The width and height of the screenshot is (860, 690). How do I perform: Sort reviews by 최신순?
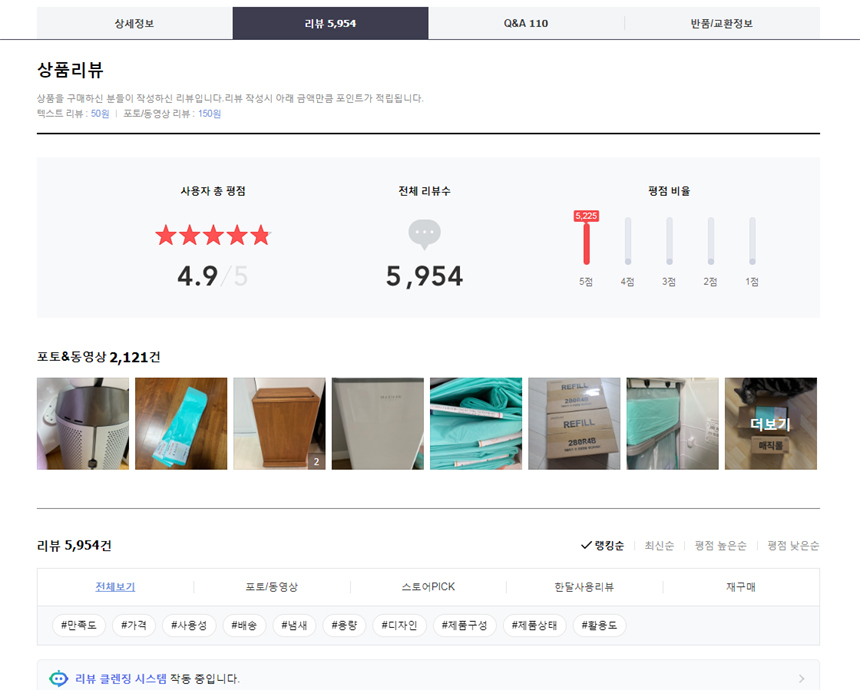(661, 546)
